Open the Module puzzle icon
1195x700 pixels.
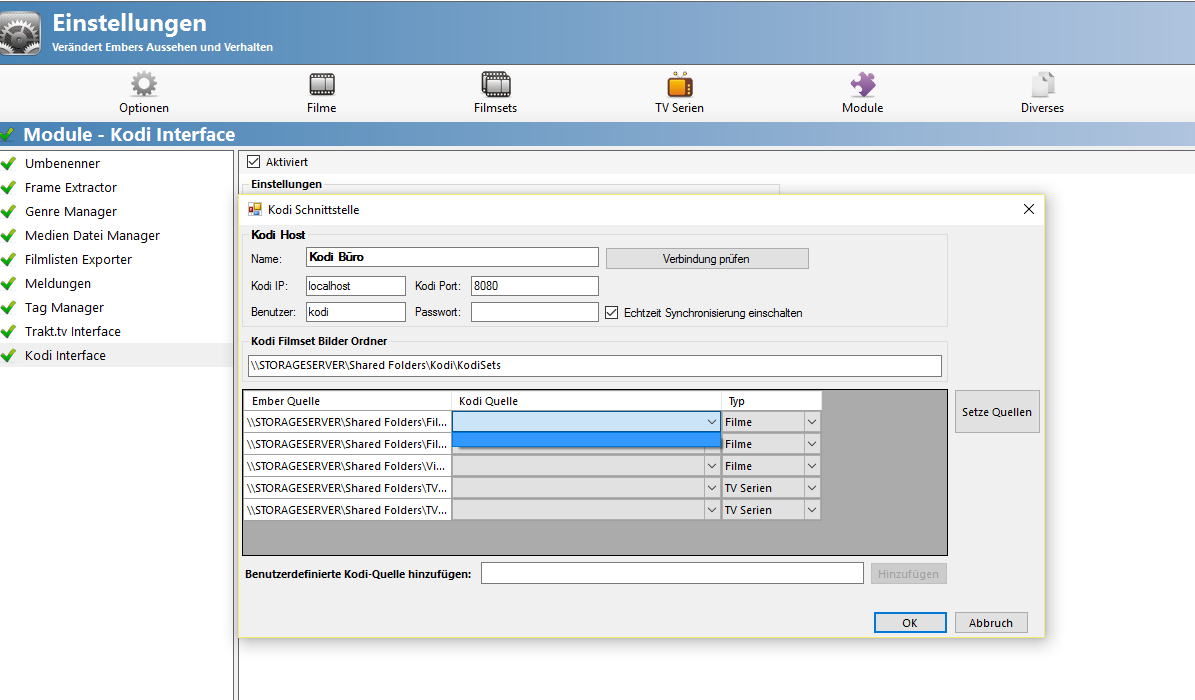[x=863, y=84]
